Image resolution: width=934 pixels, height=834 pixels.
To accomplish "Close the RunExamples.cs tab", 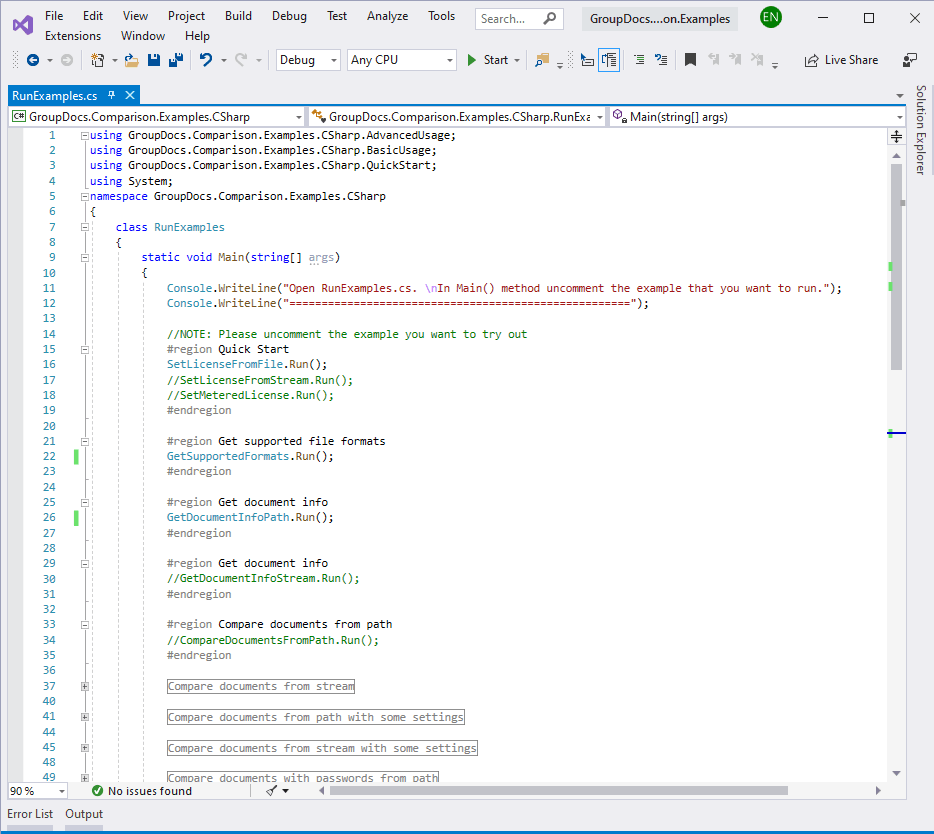I will pyautogui.click(x=130, y=95).
